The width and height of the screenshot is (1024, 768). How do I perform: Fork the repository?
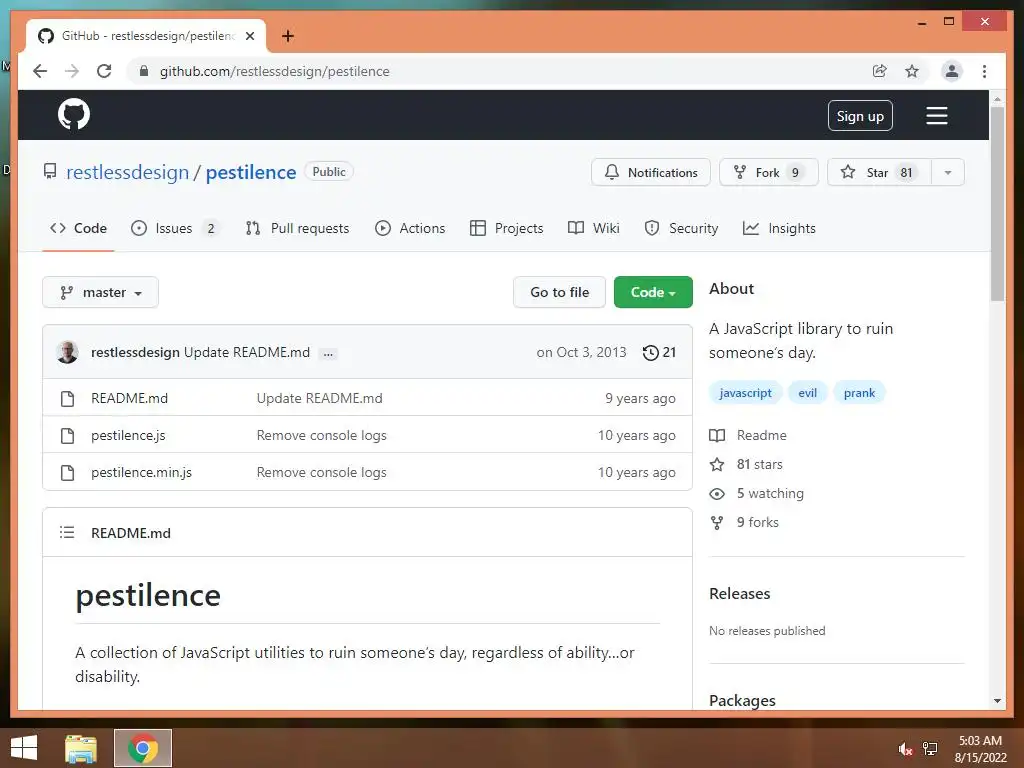click(x=769, y=172)
